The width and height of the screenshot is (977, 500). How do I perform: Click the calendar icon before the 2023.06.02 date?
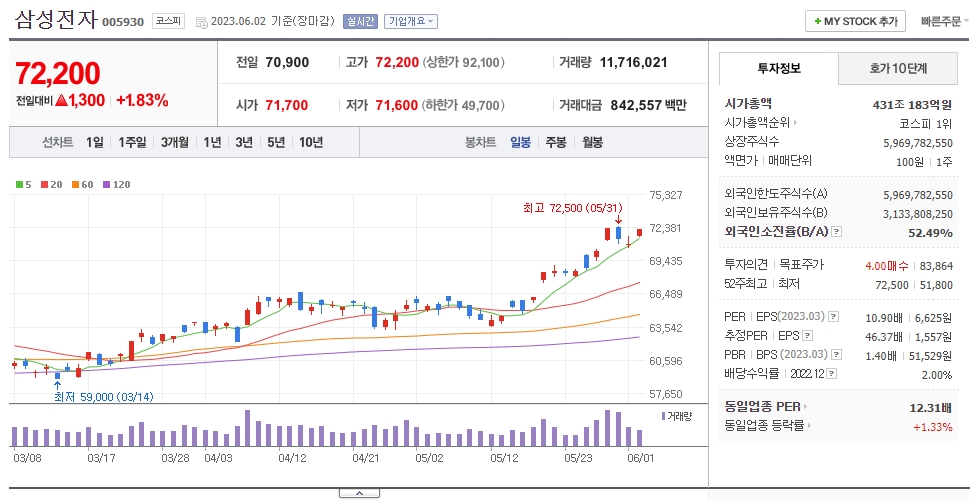tap(201, 22)
